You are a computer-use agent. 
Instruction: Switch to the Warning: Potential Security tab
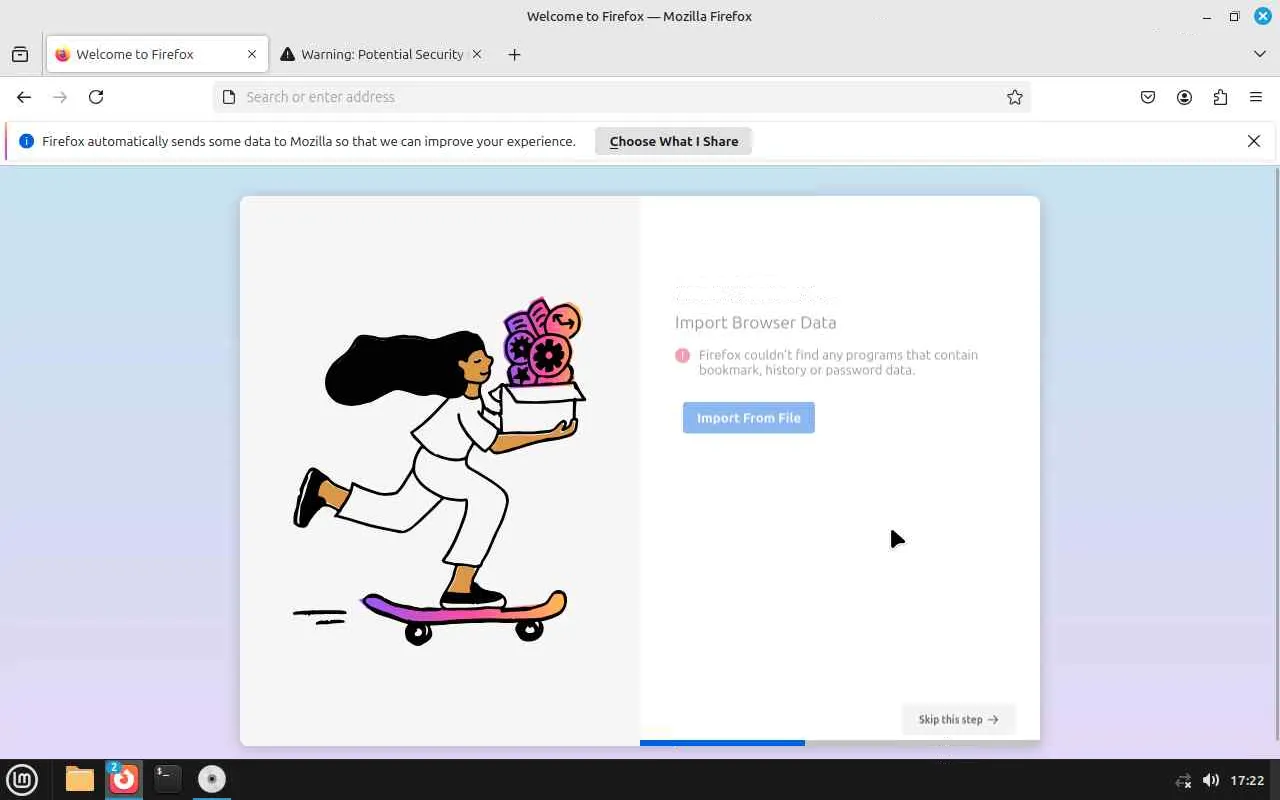coord(381,54)
